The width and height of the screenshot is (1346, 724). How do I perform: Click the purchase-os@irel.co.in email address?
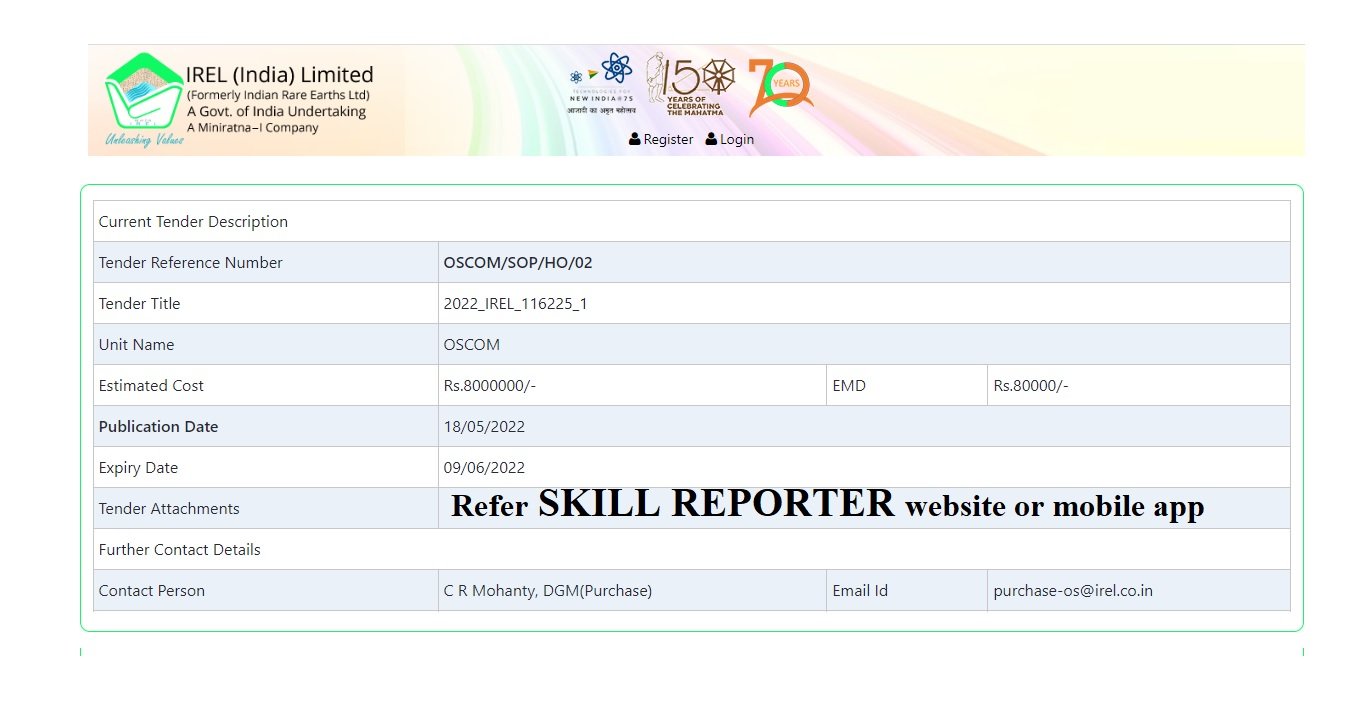click(x=1072, y=591)
